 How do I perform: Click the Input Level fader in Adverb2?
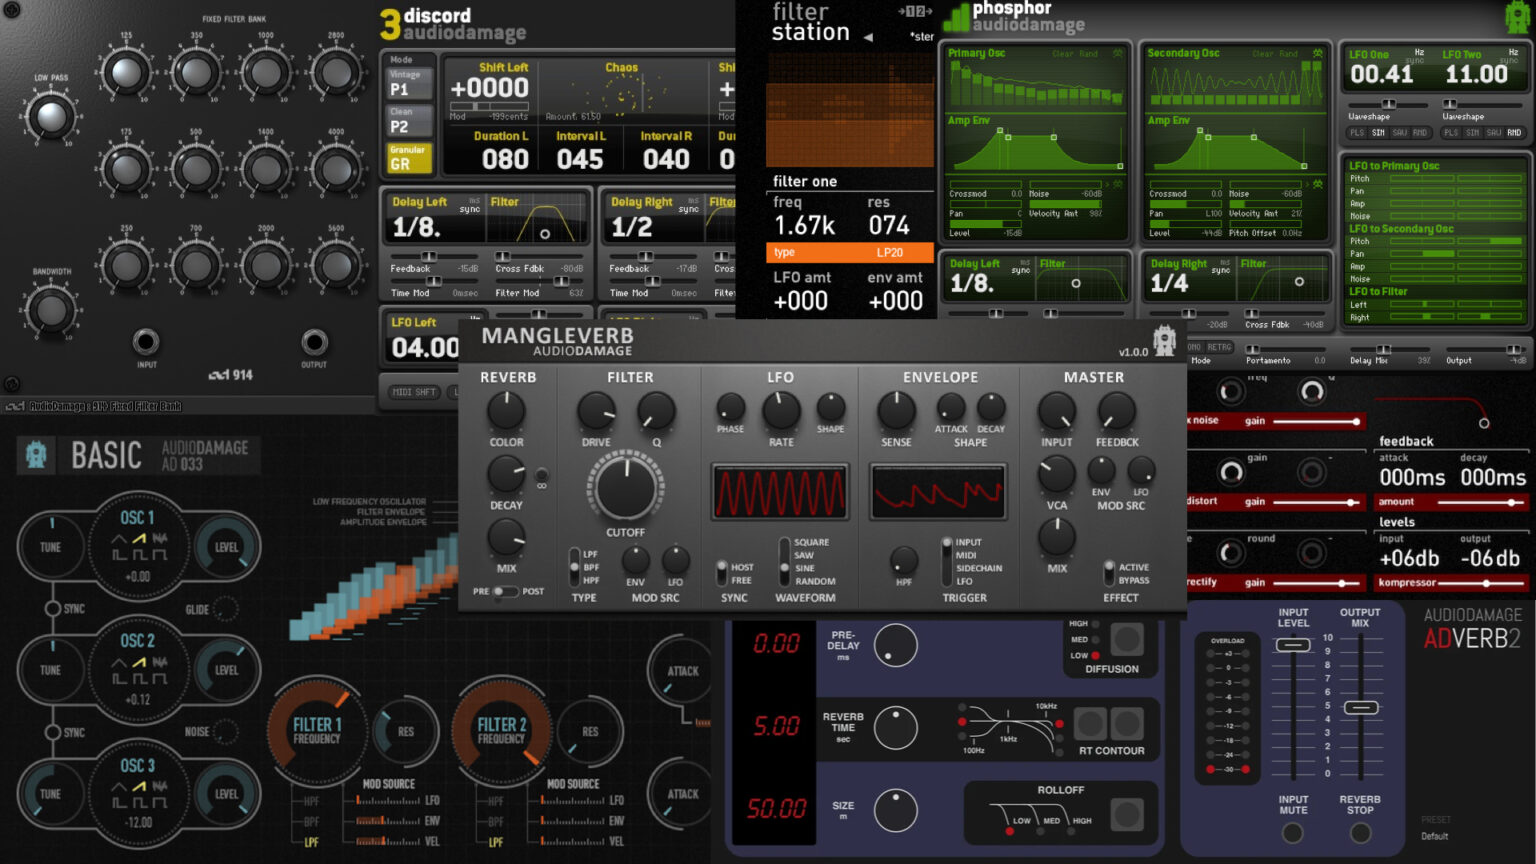pyautogui.click(x=1292, y=645)
